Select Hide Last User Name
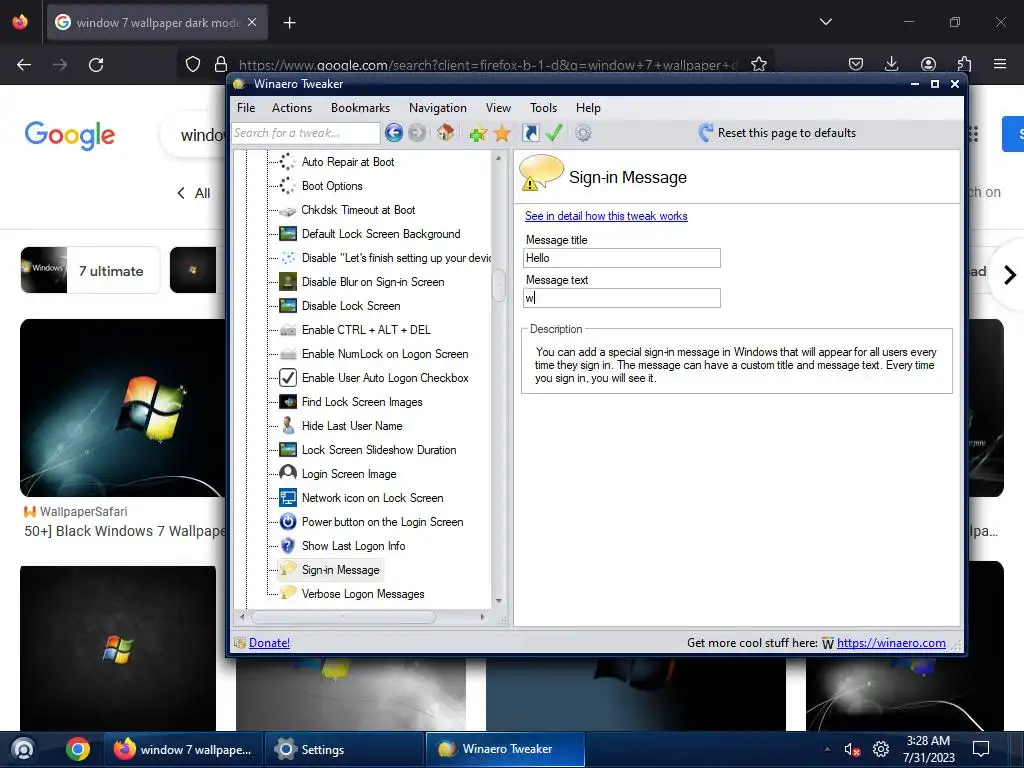This screenshot has width=1024, height=768. pos(351,426)
